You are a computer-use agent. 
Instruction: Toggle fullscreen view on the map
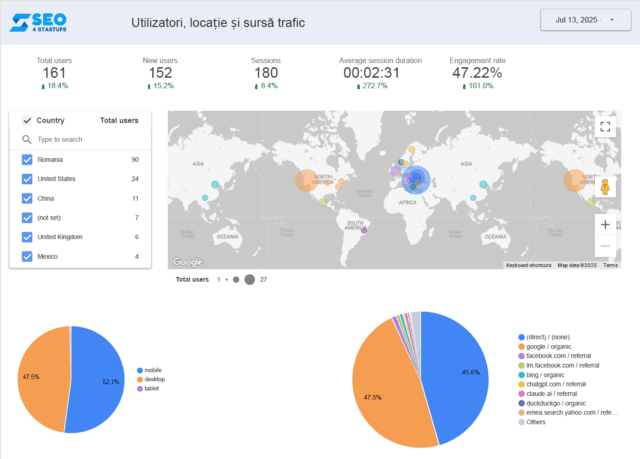click(x=605, y=127)
